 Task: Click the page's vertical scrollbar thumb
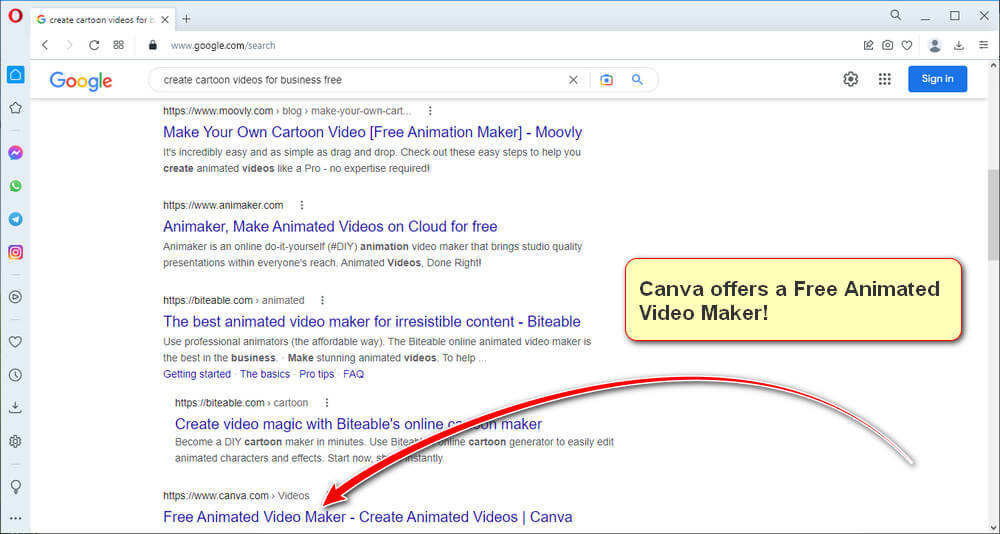[x=994, y=214]
